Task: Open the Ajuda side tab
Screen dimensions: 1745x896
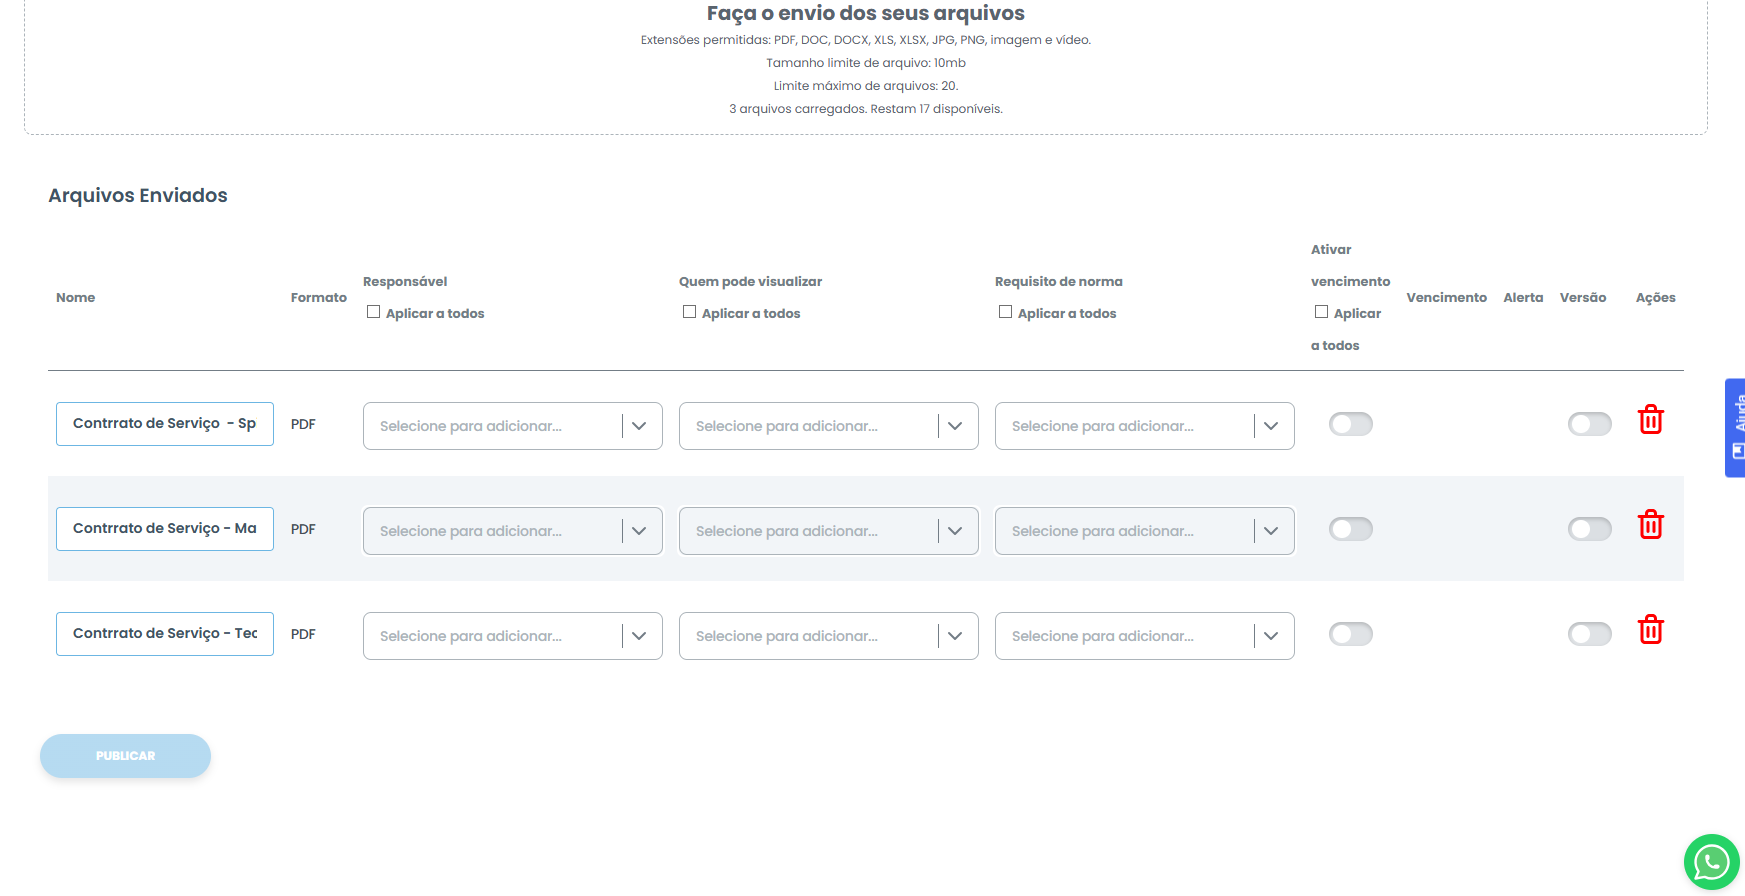Action: (1736, 427)
